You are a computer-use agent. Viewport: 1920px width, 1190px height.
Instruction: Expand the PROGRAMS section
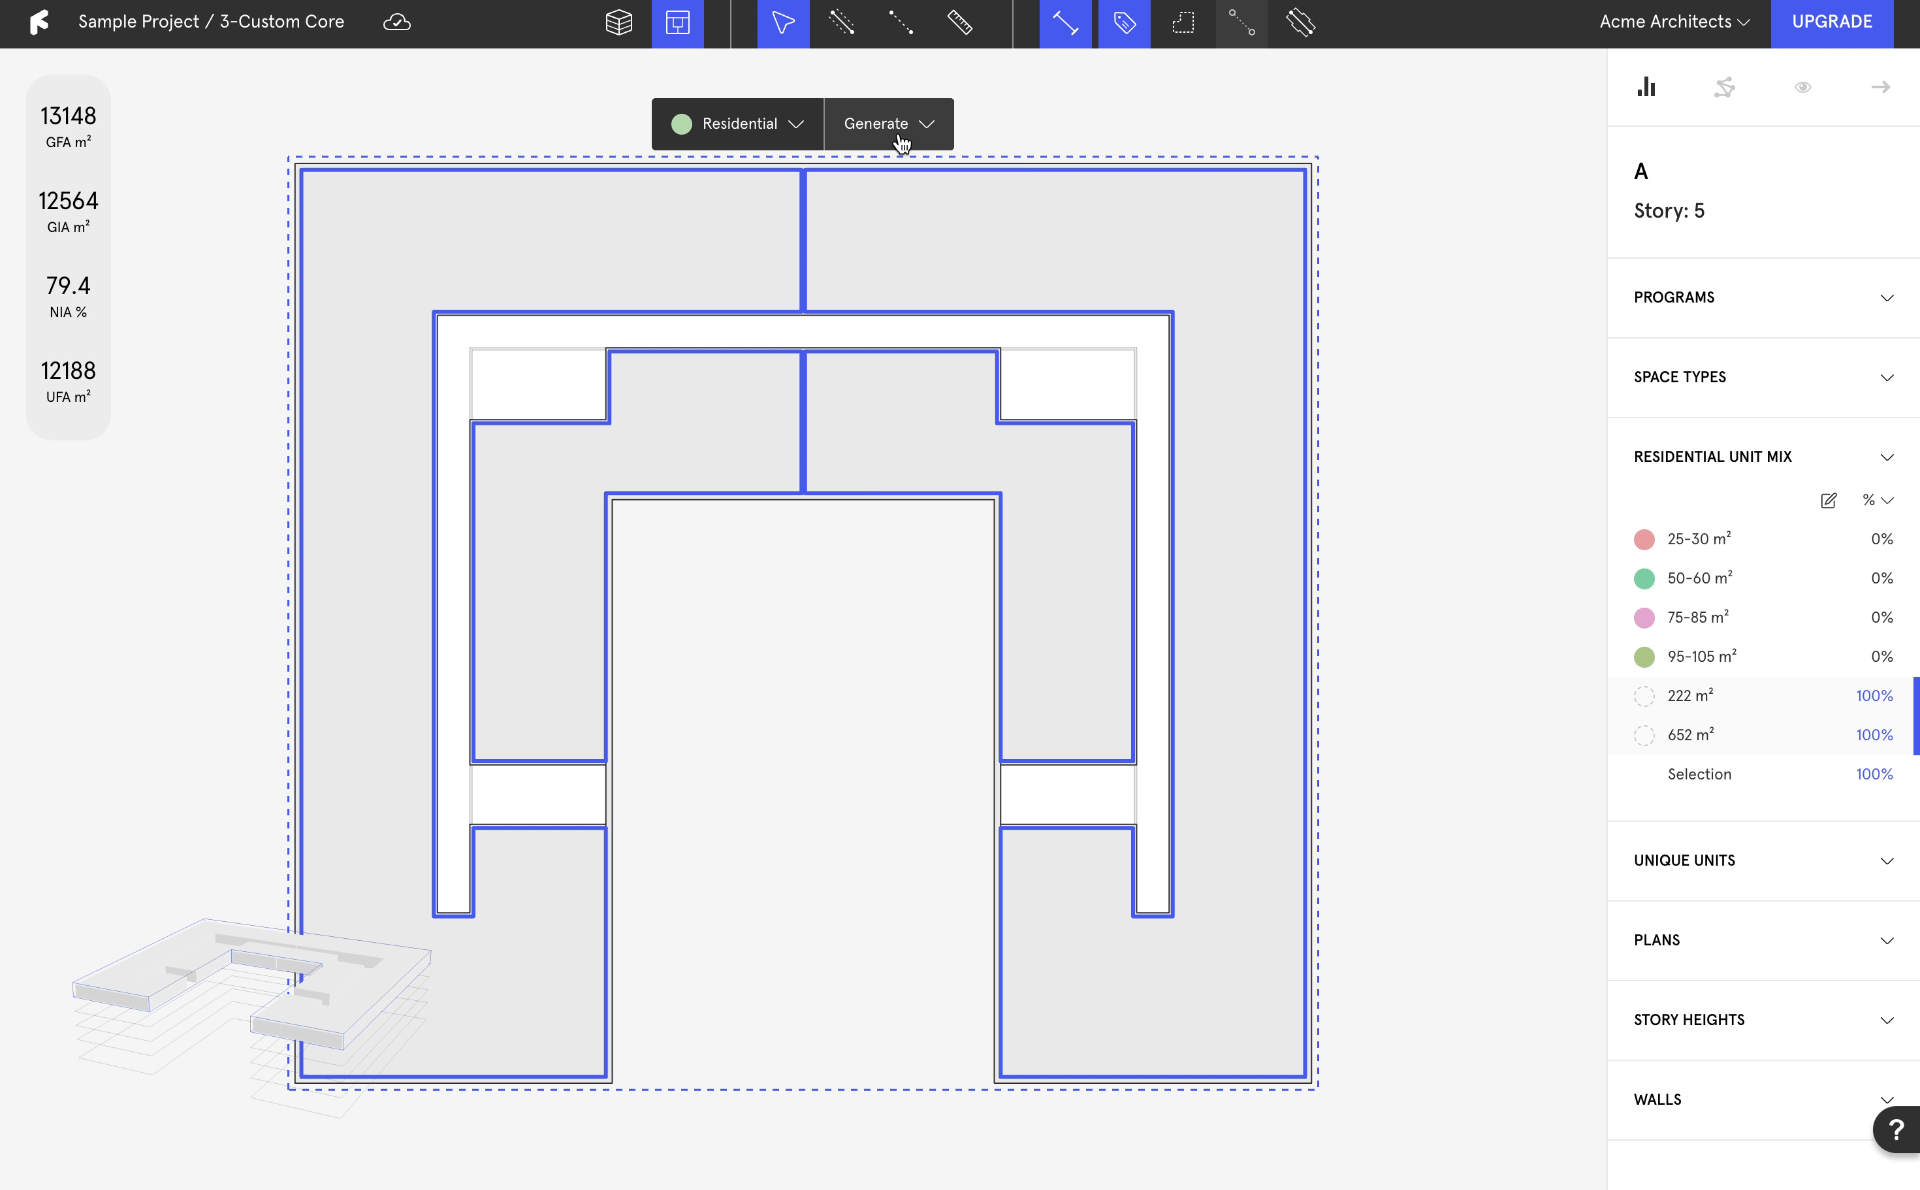(x=1763, y=298)
